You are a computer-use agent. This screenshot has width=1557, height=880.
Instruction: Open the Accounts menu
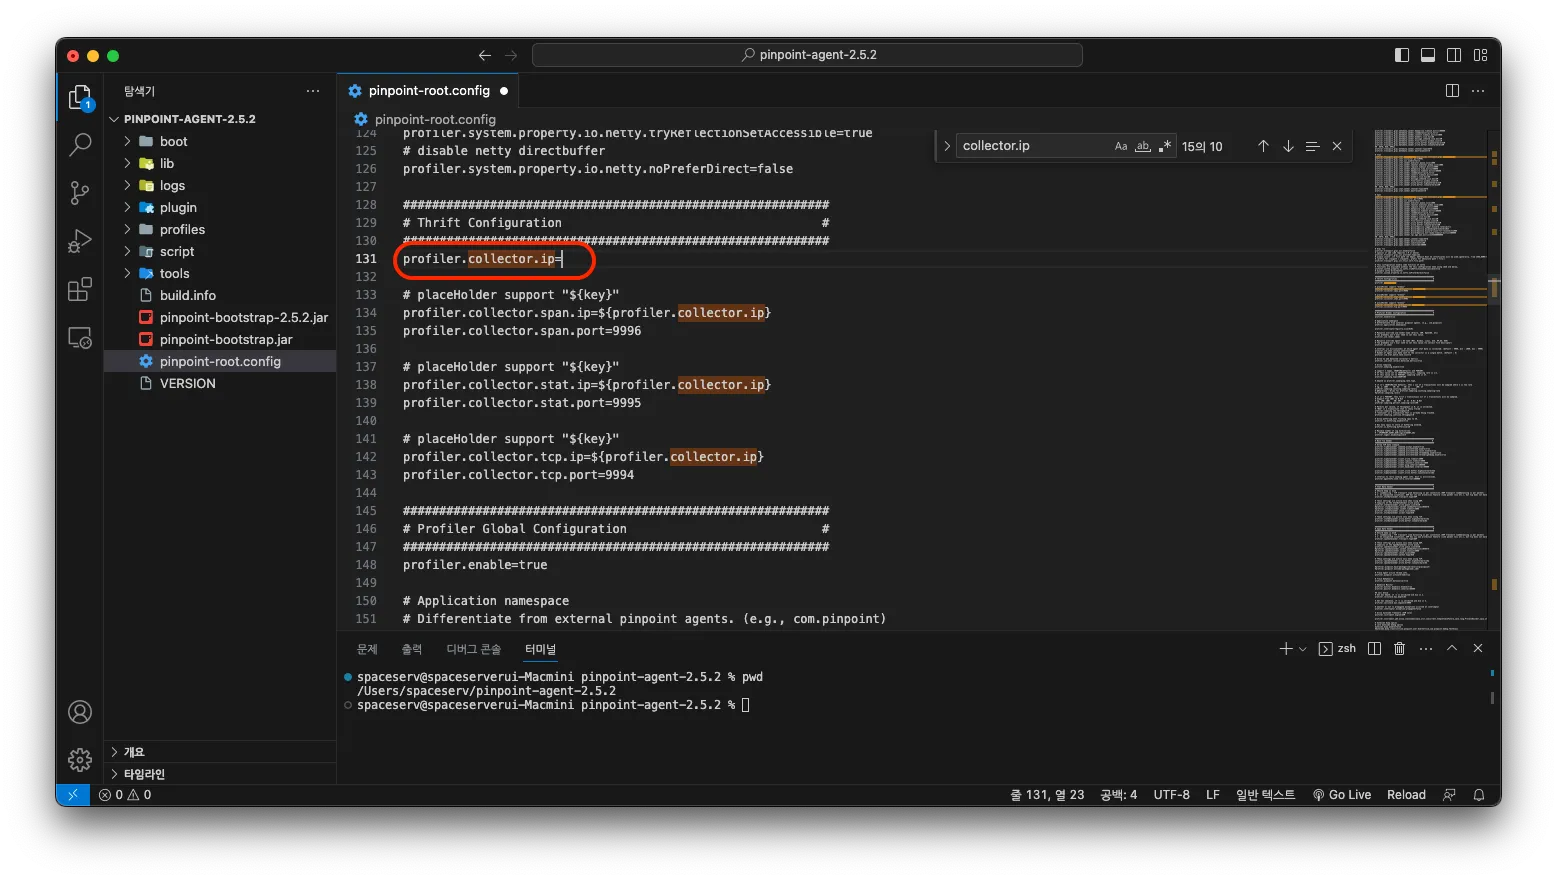click(x=80, y=712)
